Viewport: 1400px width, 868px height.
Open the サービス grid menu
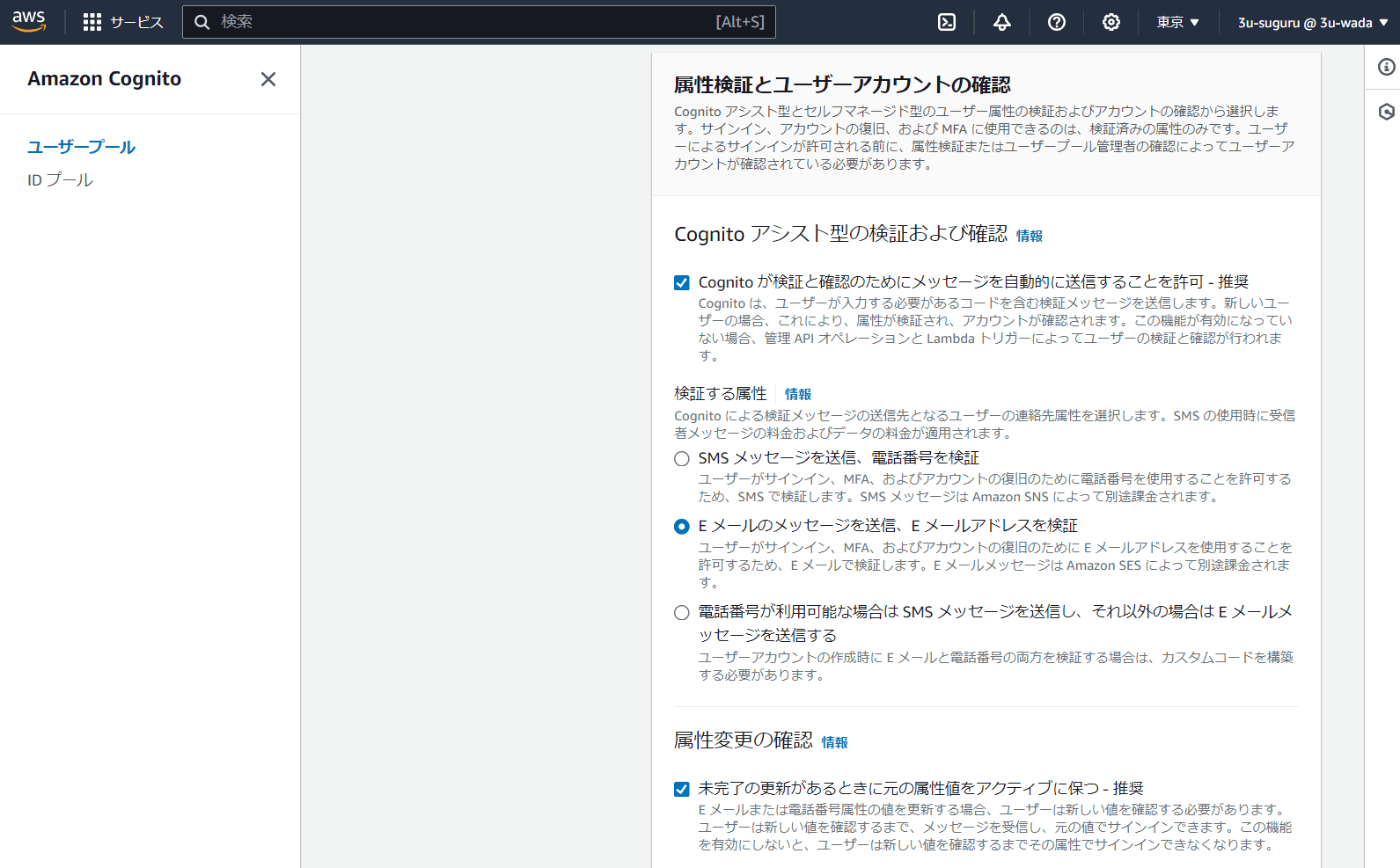pos(123,22)
